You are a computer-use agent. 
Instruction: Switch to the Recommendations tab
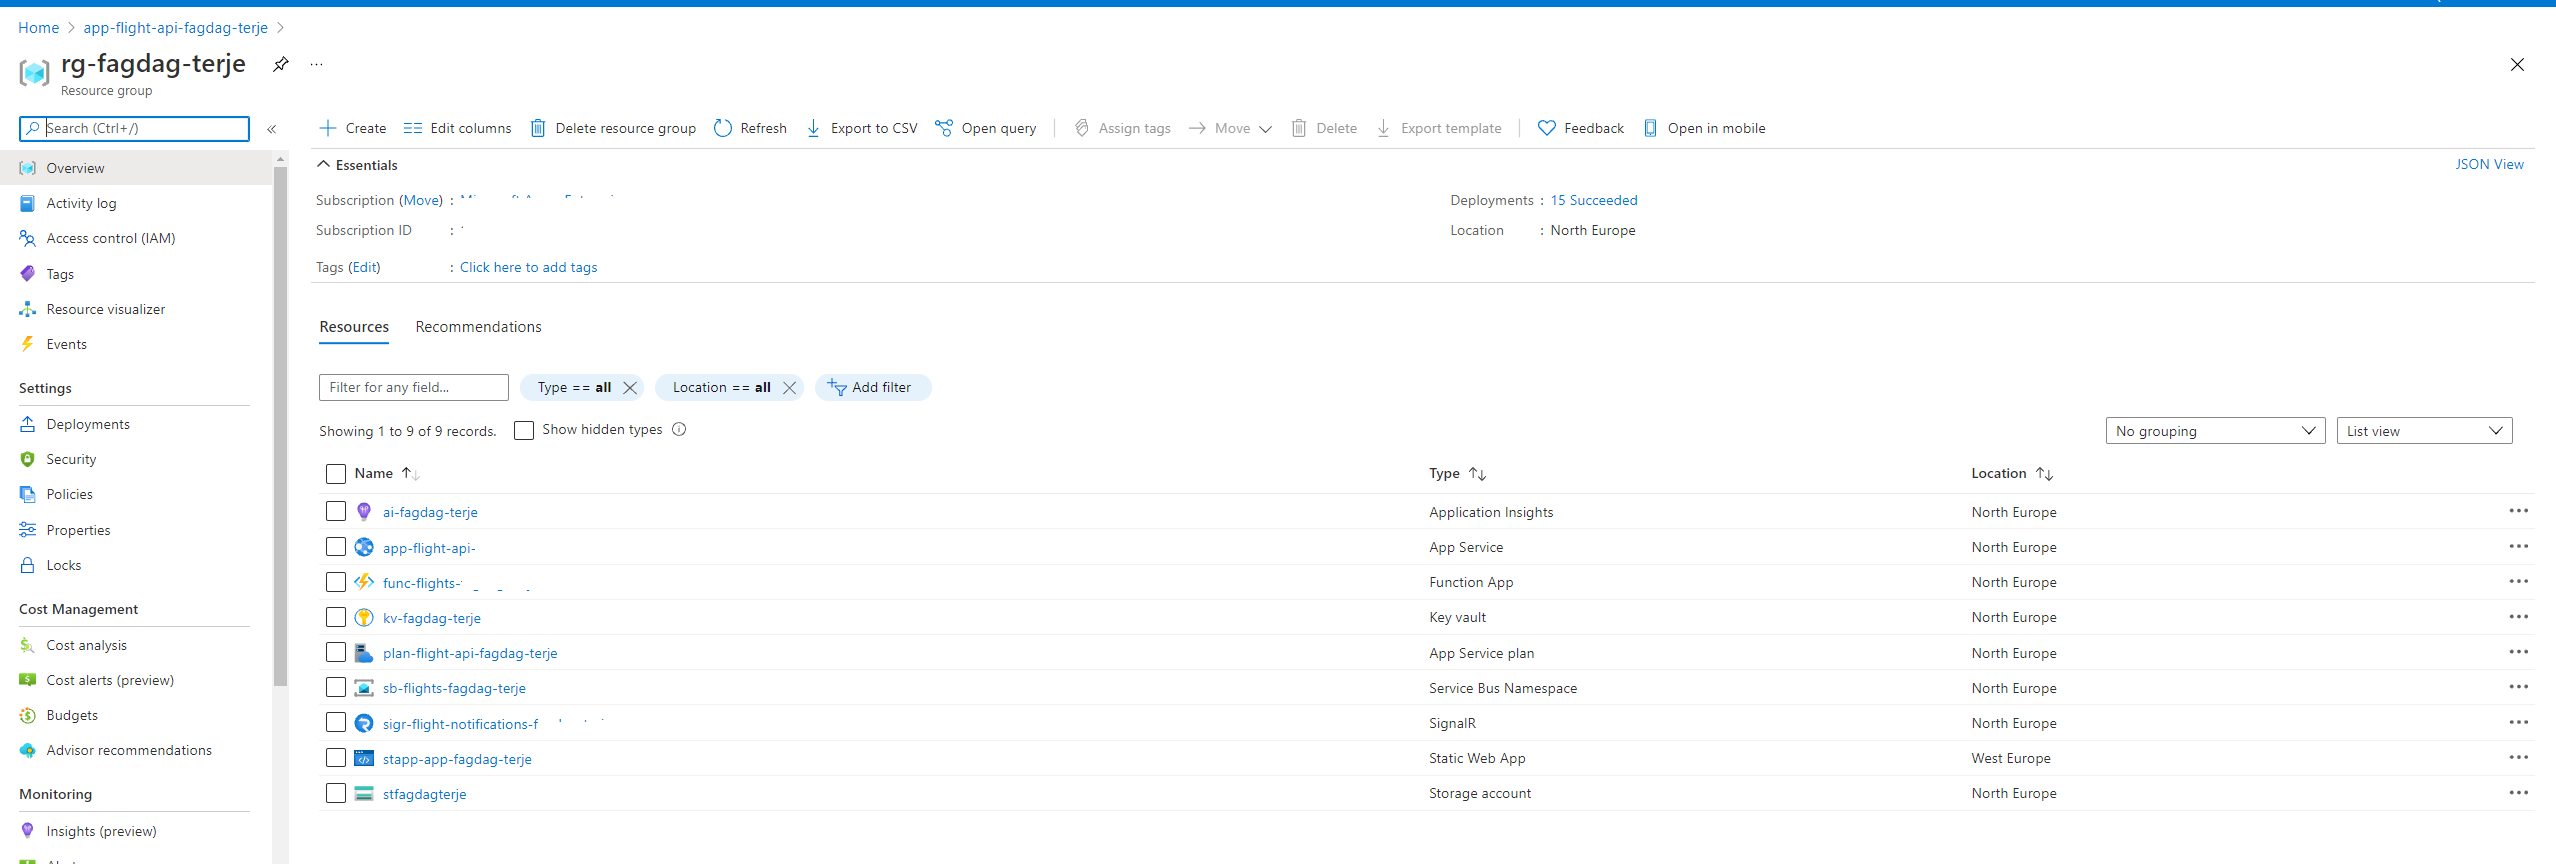[x=478, y=327]
